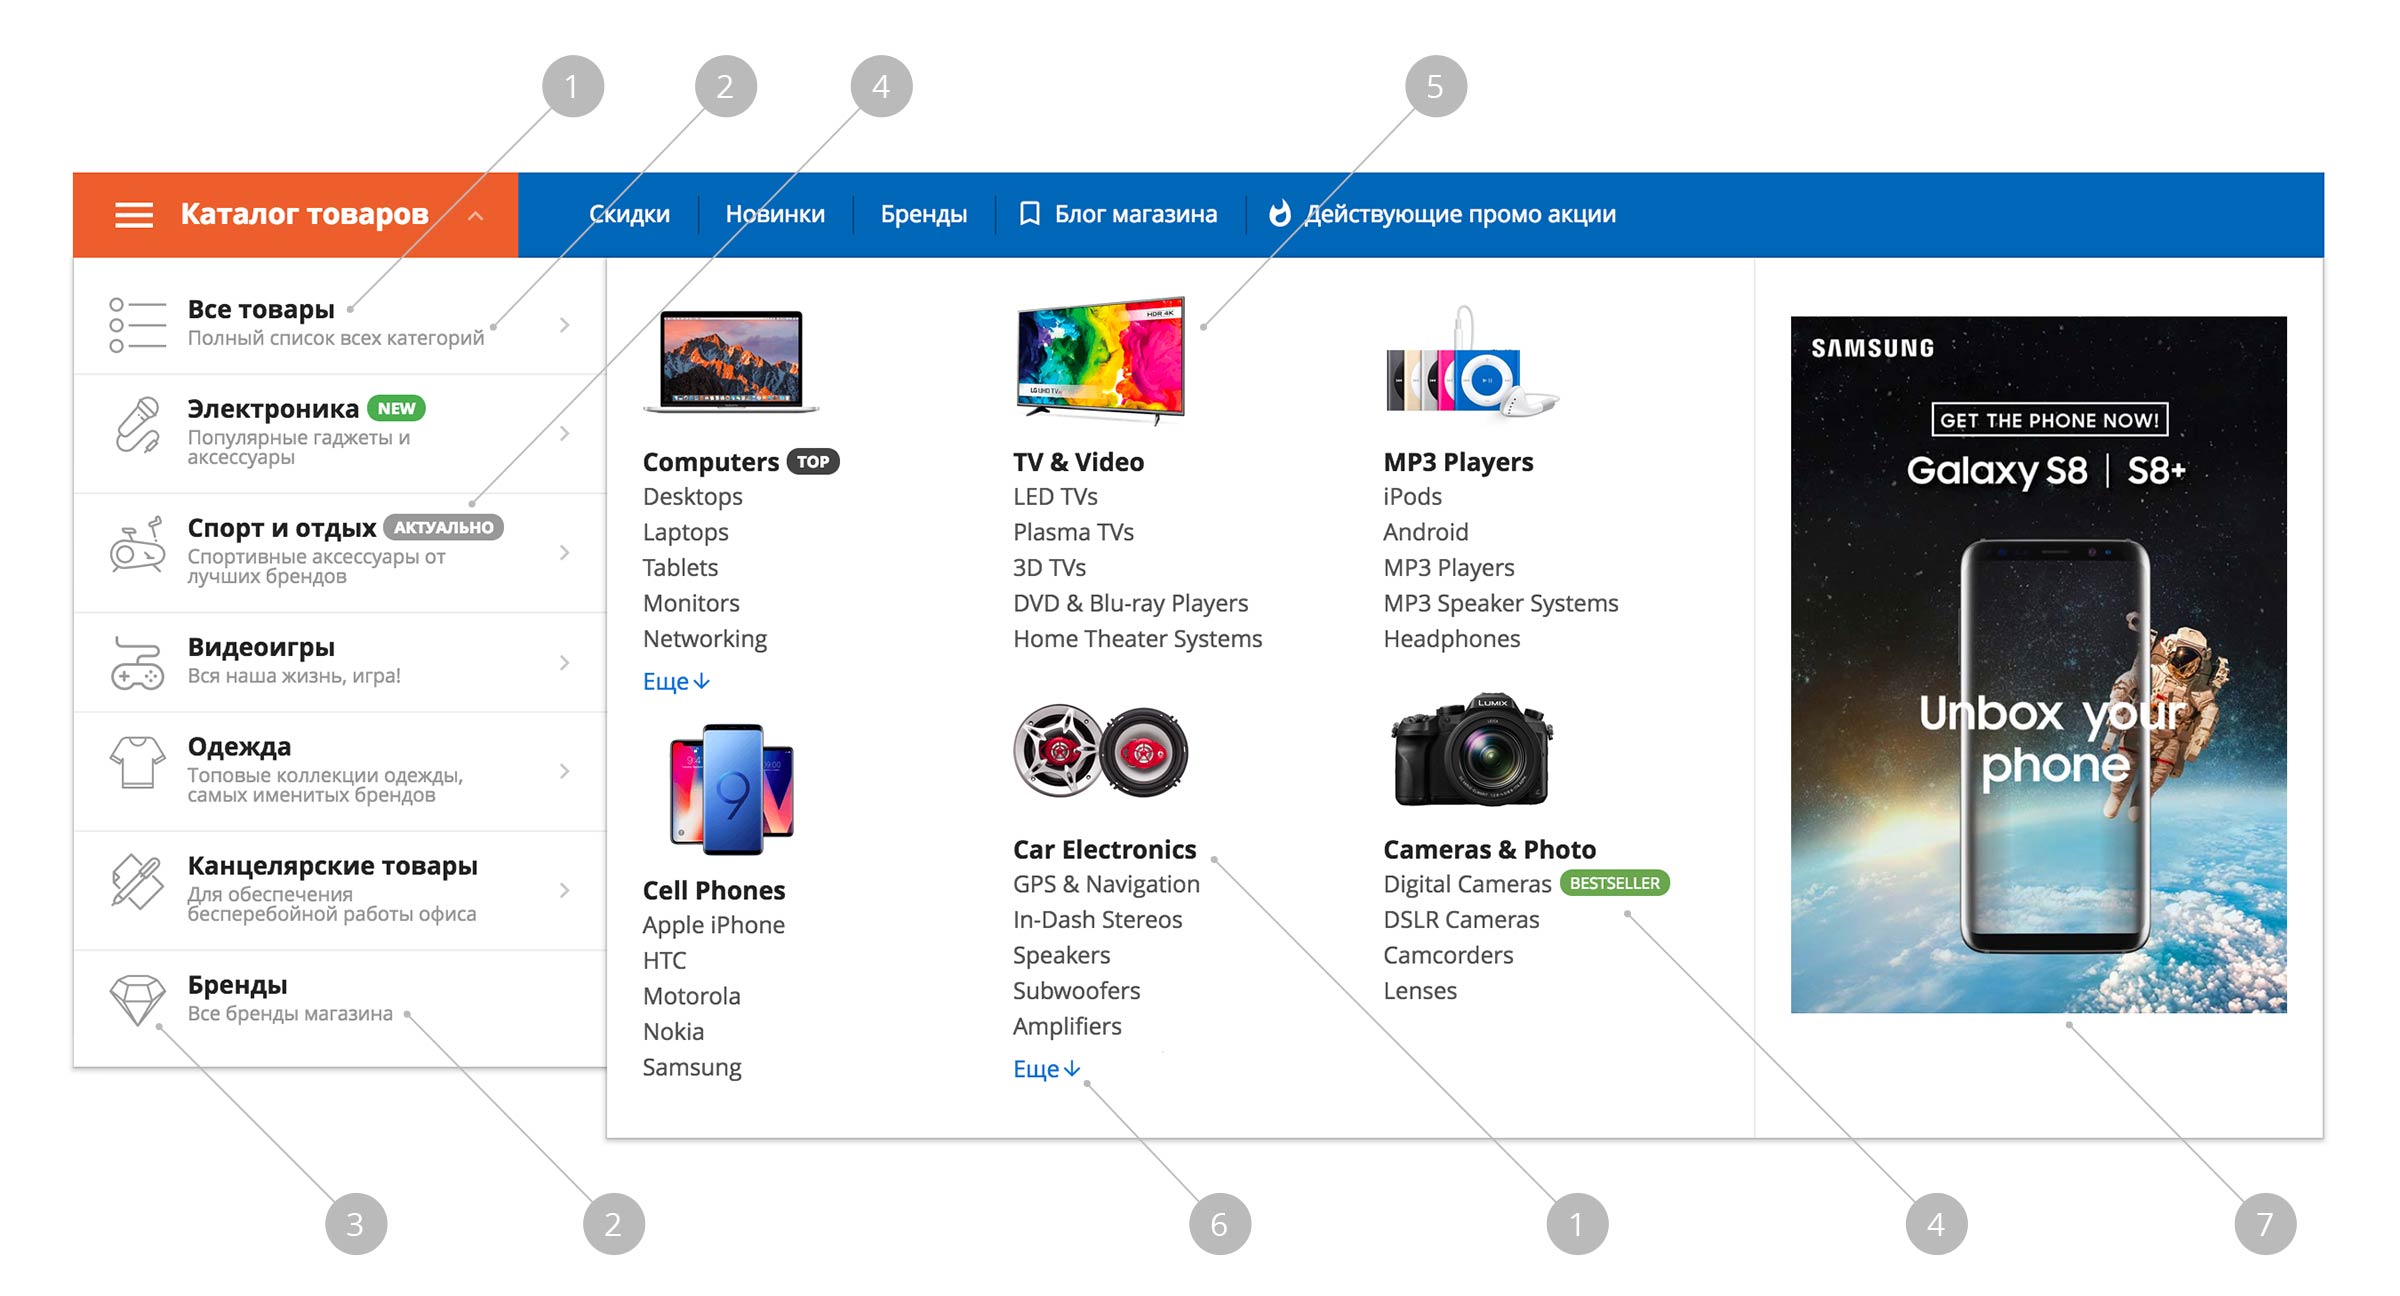Click the flame icon for promo акции
This screenshot has height=1296, width=2400.
point(1279,214)
